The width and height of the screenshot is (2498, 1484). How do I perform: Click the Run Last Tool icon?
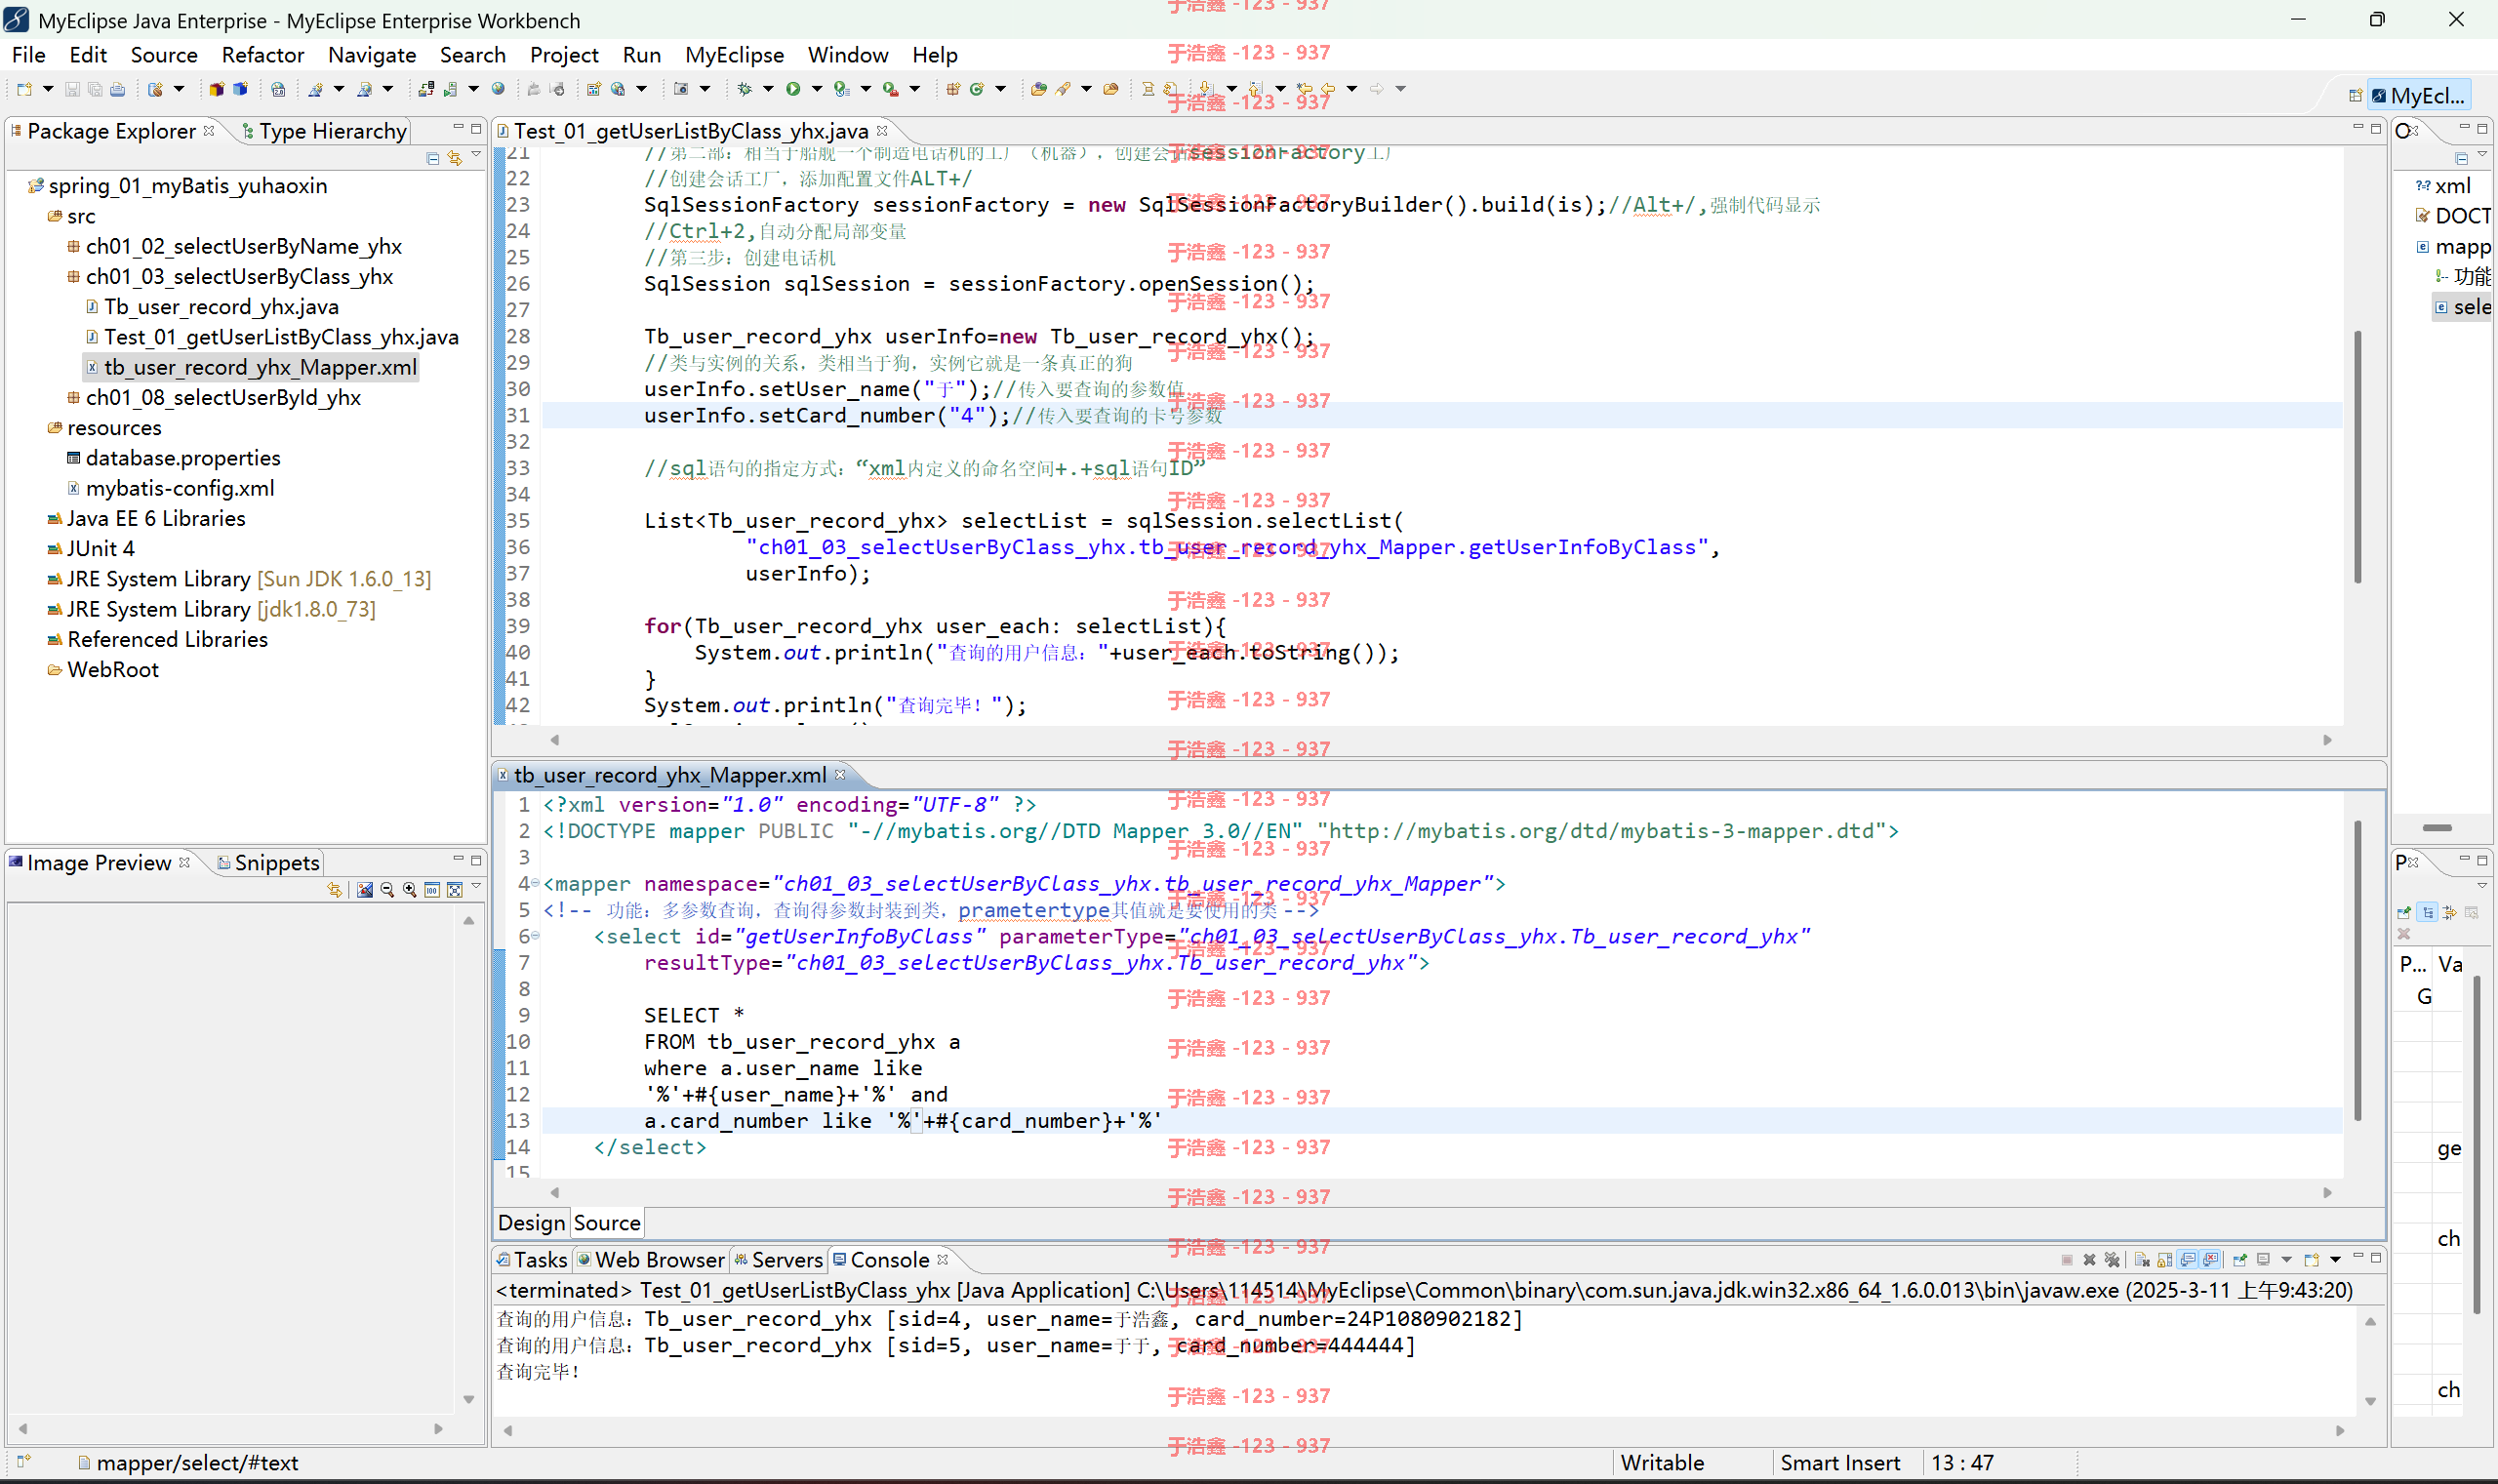890,89
